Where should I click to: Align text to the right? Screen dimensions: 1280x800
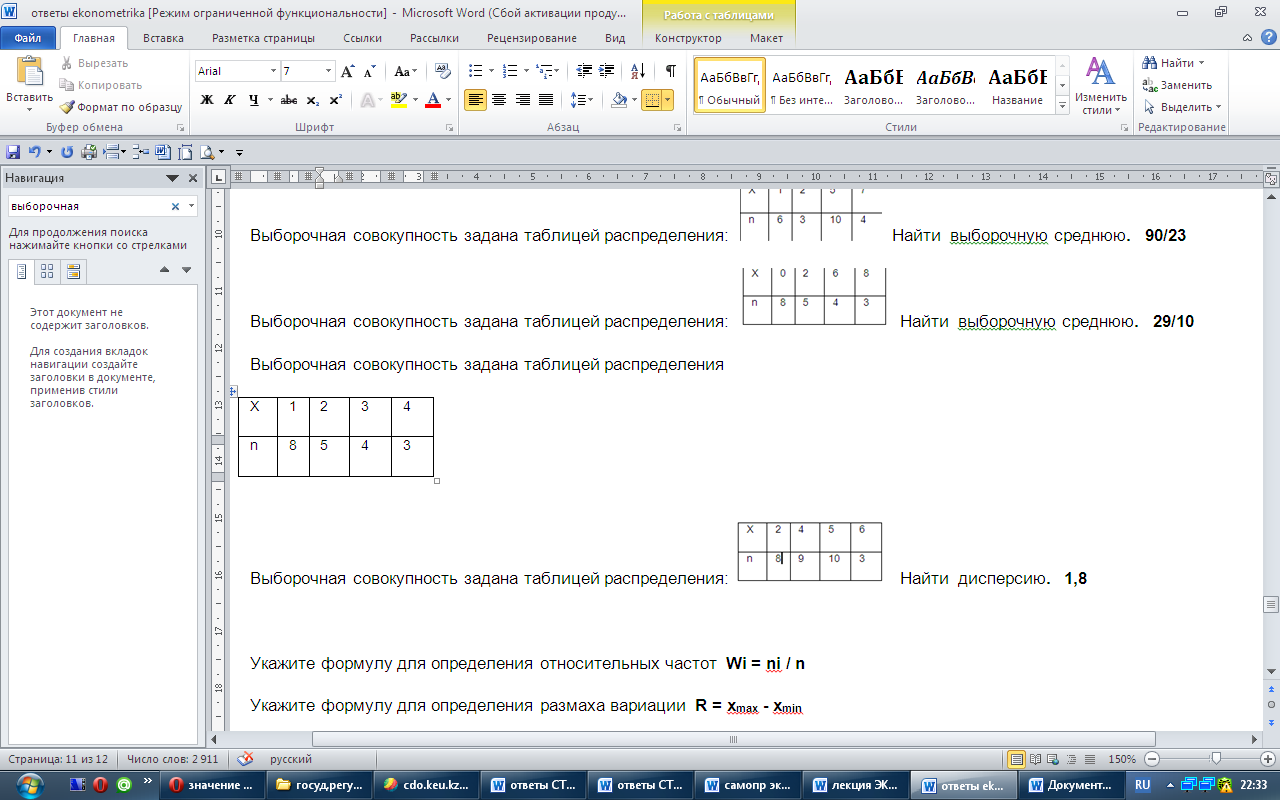[522, 100]
